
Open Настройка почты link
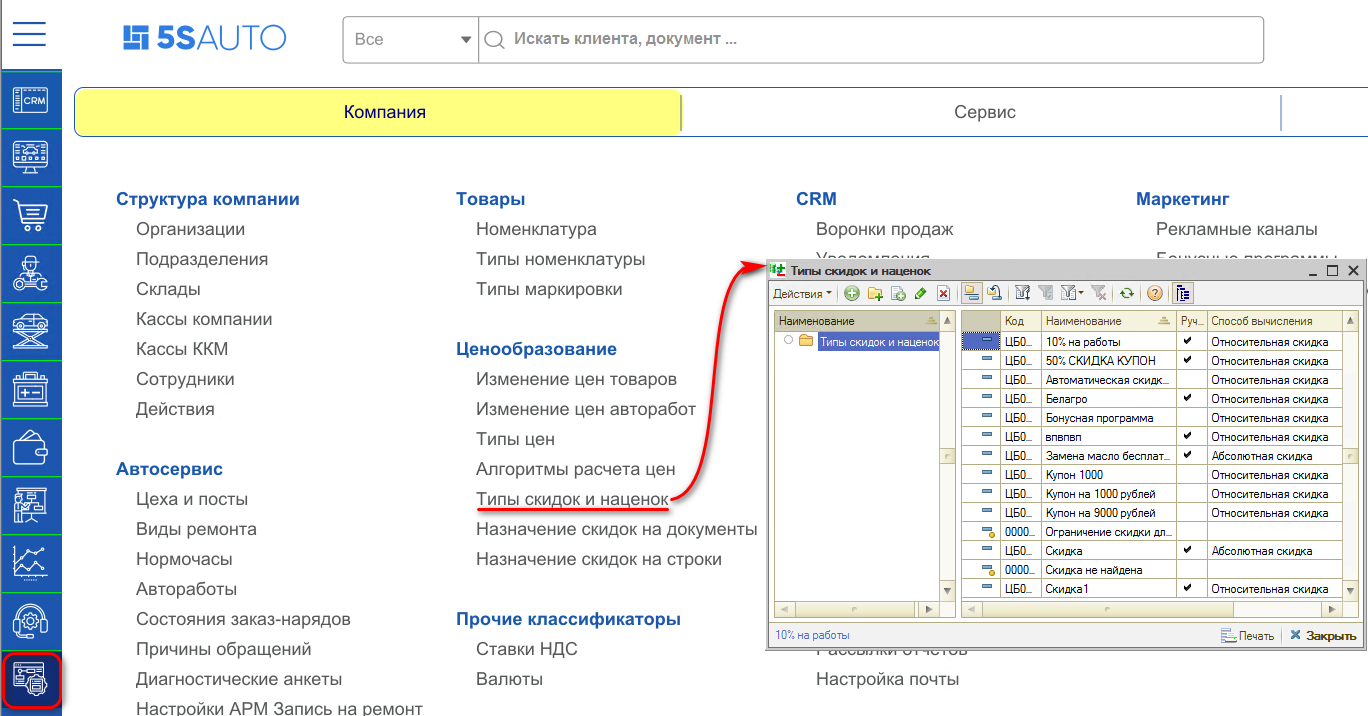point(887,679)
